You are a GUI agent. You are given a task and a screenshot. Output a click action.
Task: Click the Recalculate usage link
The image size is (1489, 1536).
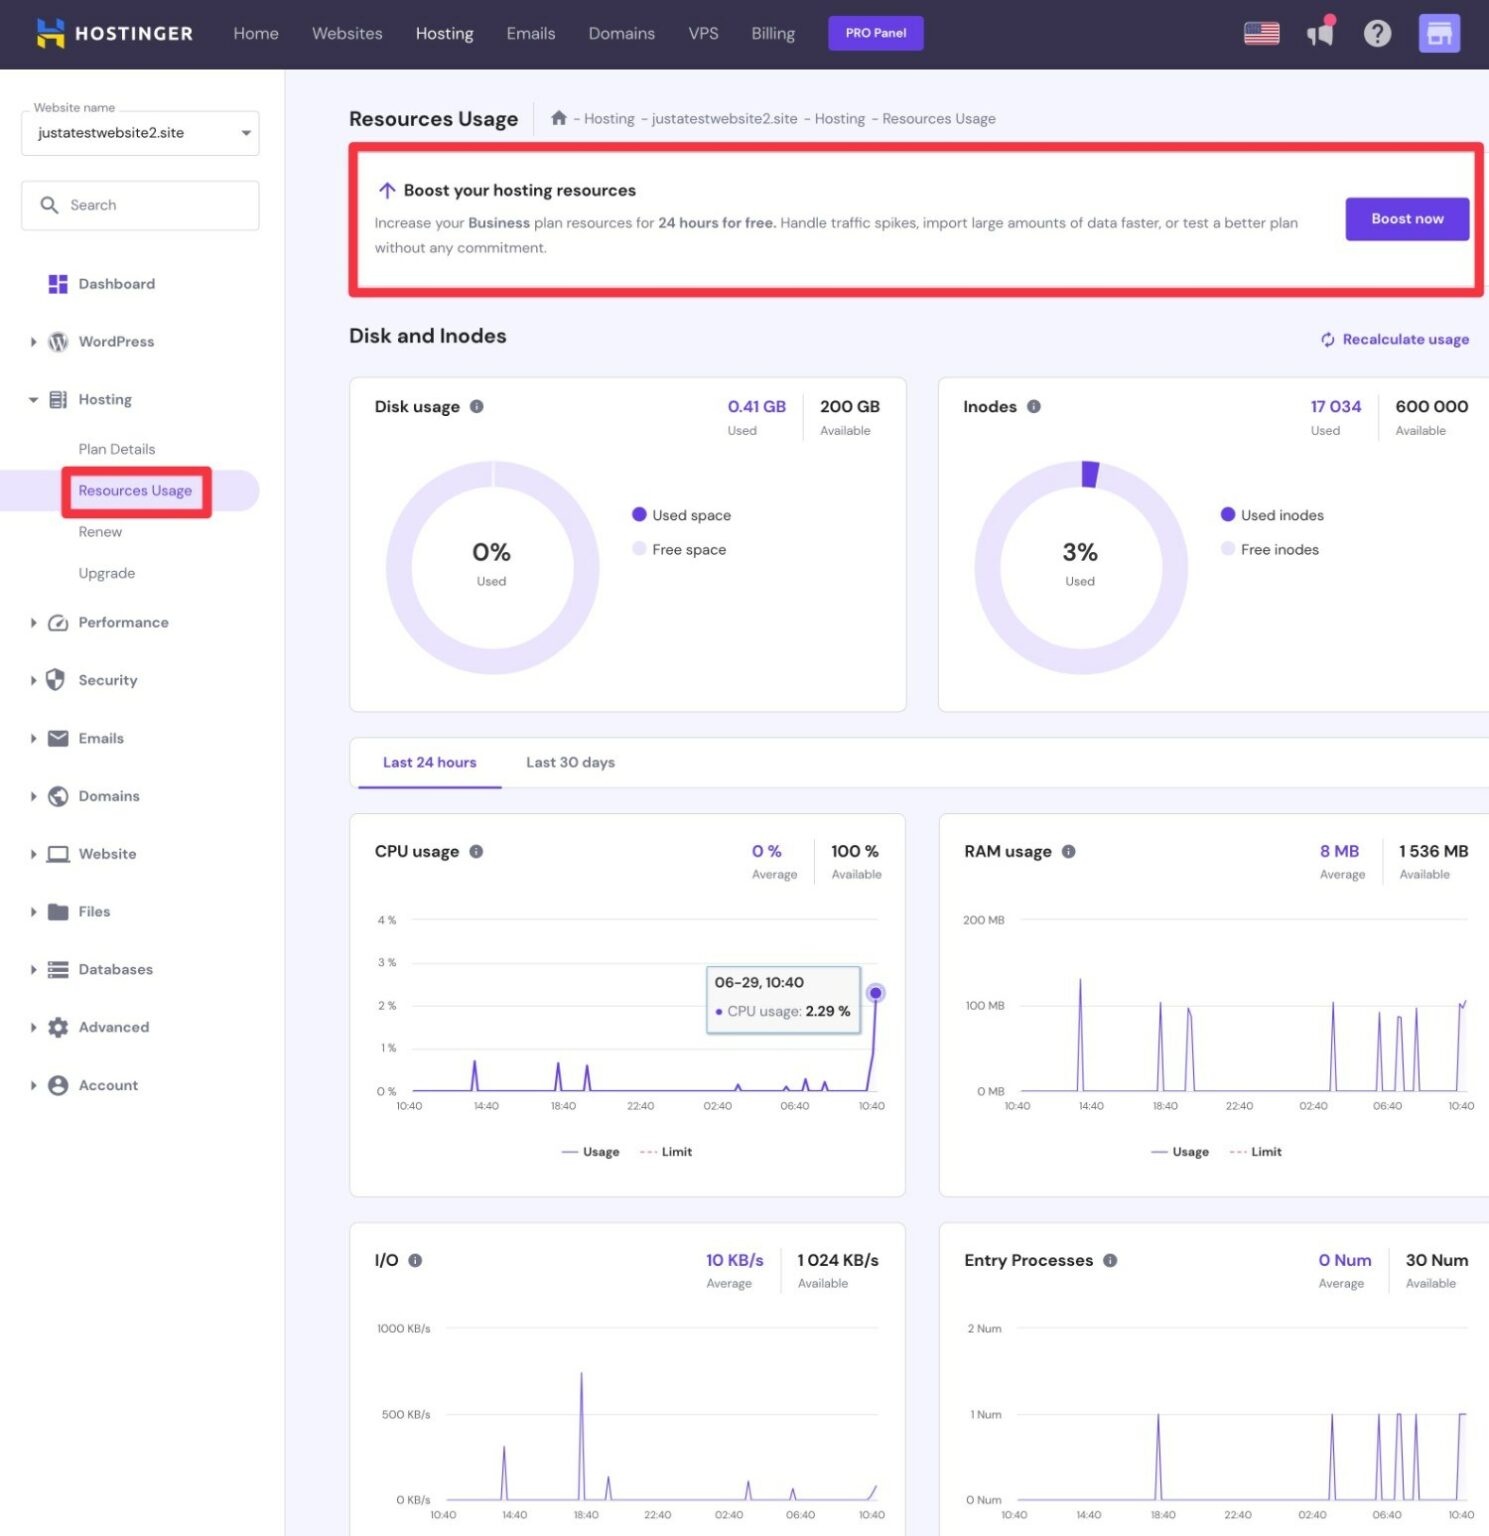(x=1395, y=339)
